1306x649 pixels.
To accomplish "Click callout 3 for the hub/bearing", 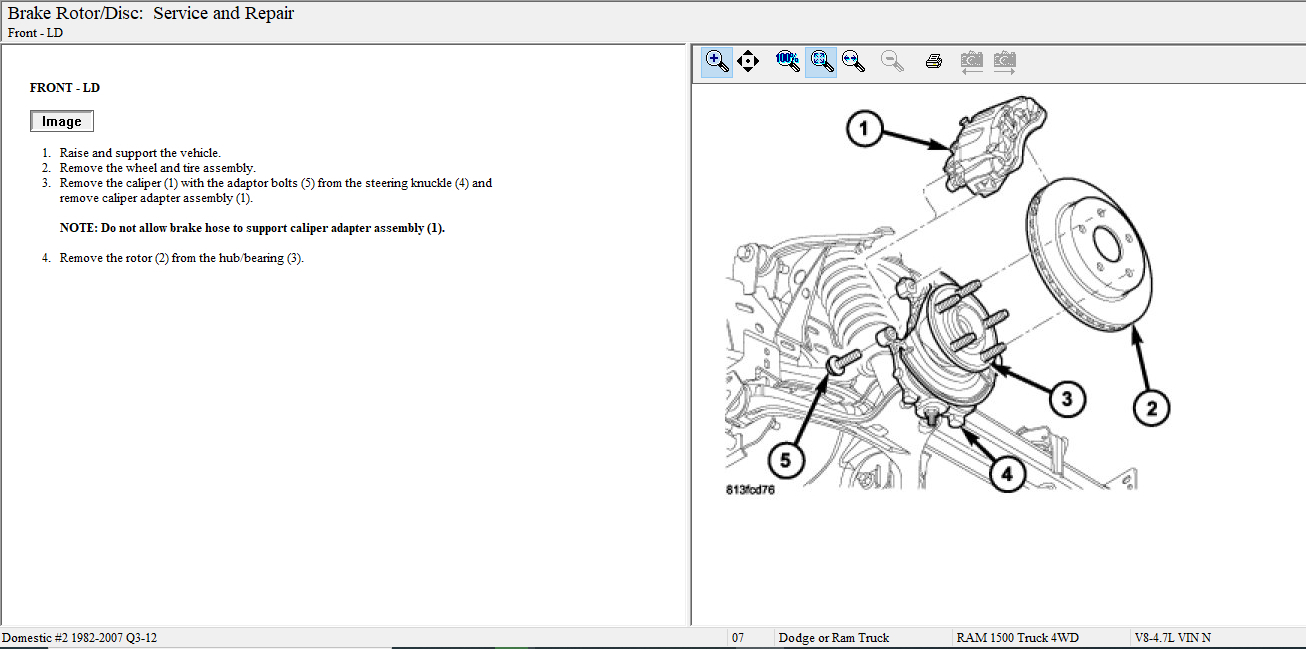I will 1067,400.
